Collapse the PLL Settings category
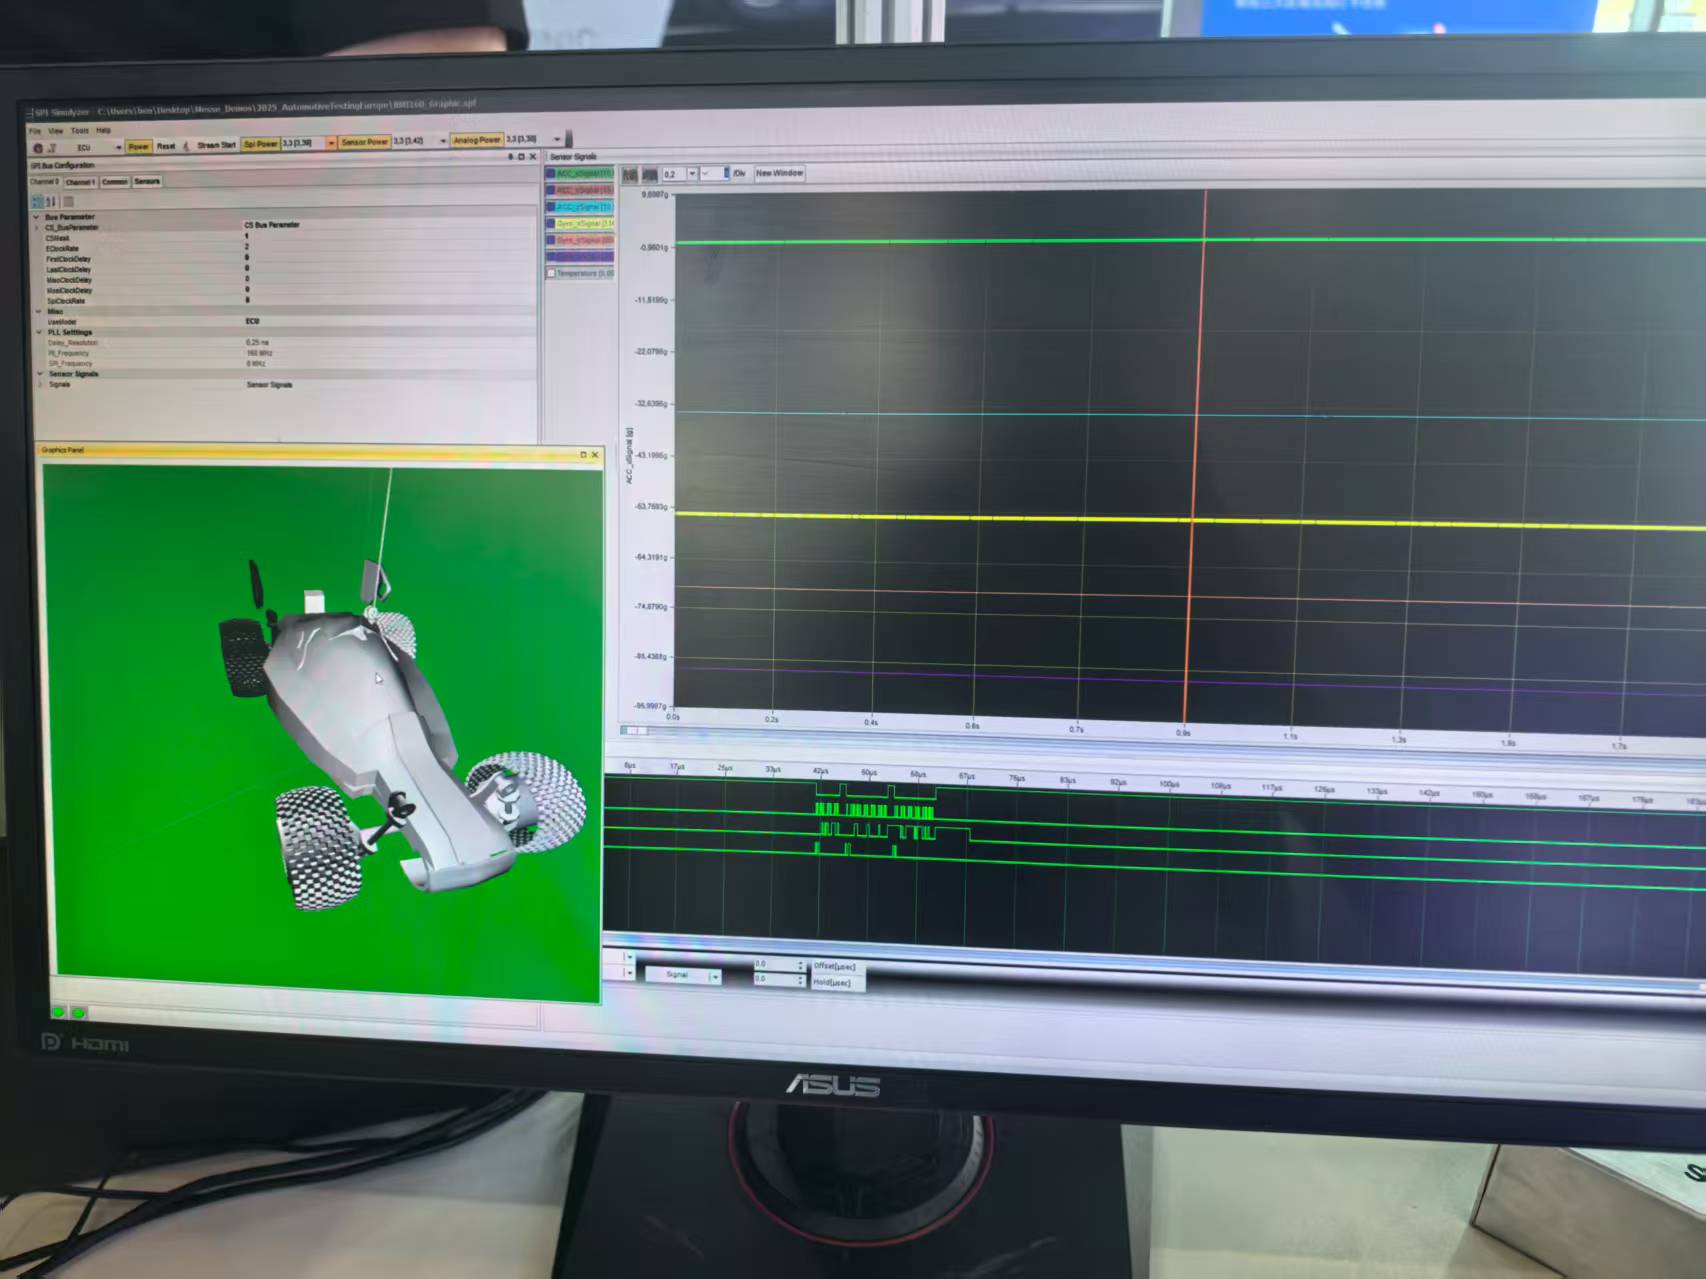This screenshot has height=1279, width=1706. (39, 332)
